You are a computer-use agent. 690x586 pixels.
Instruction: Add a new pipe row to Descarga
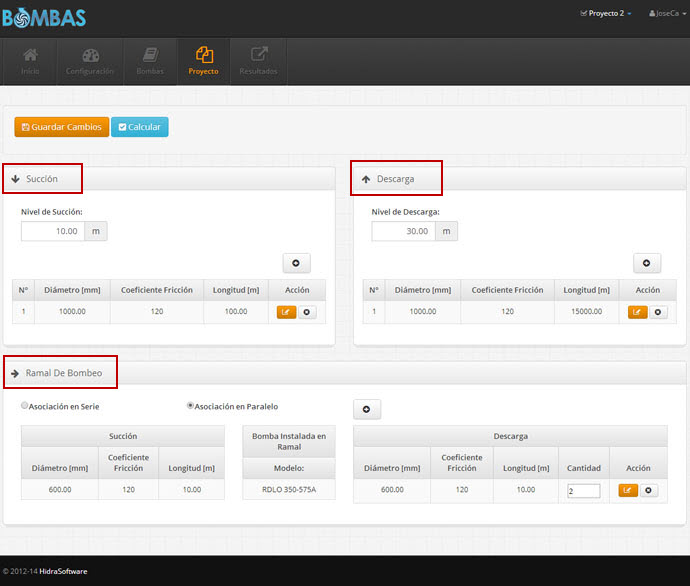pos(647,263)
